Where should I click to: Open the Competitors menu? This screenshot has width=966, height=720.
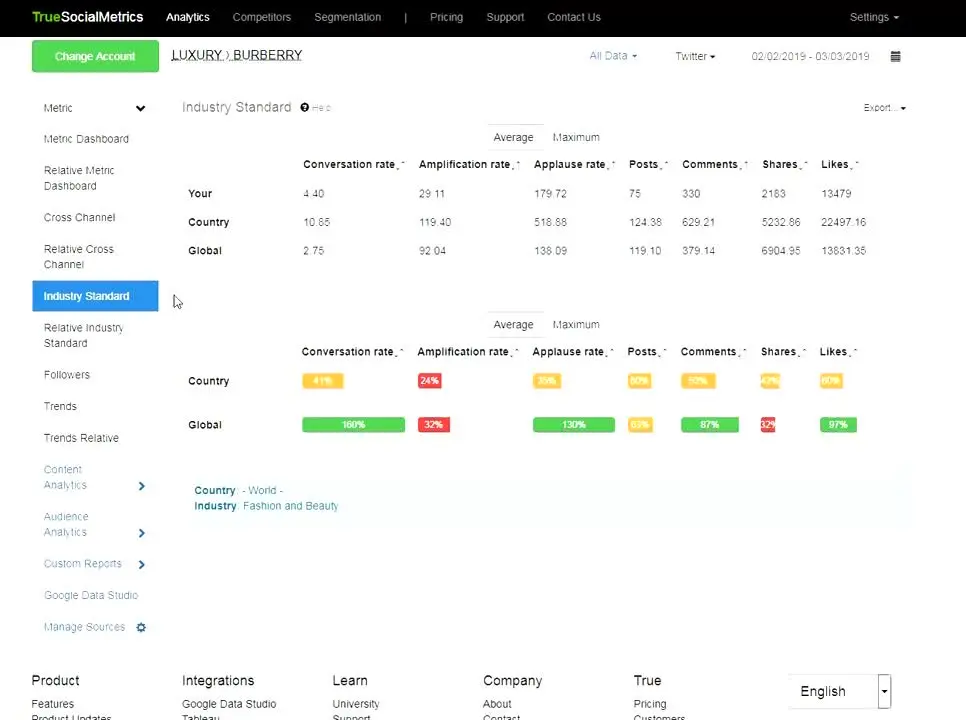261,17
